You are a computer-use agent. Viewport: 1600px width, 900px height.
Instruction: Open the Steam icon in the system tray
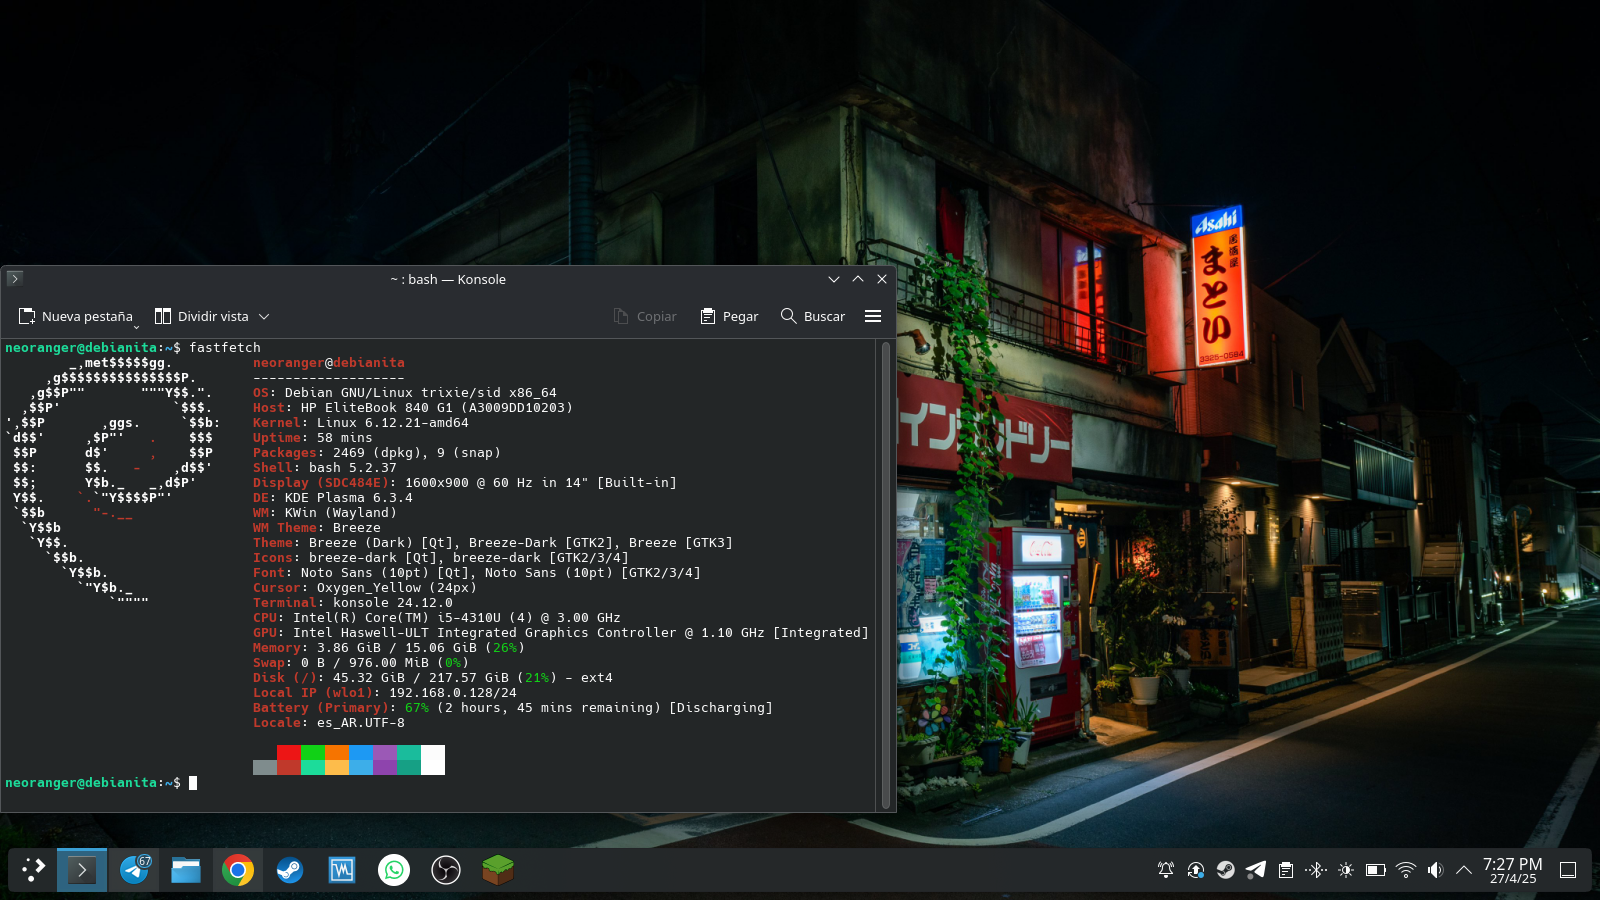tap(1226, 870)
